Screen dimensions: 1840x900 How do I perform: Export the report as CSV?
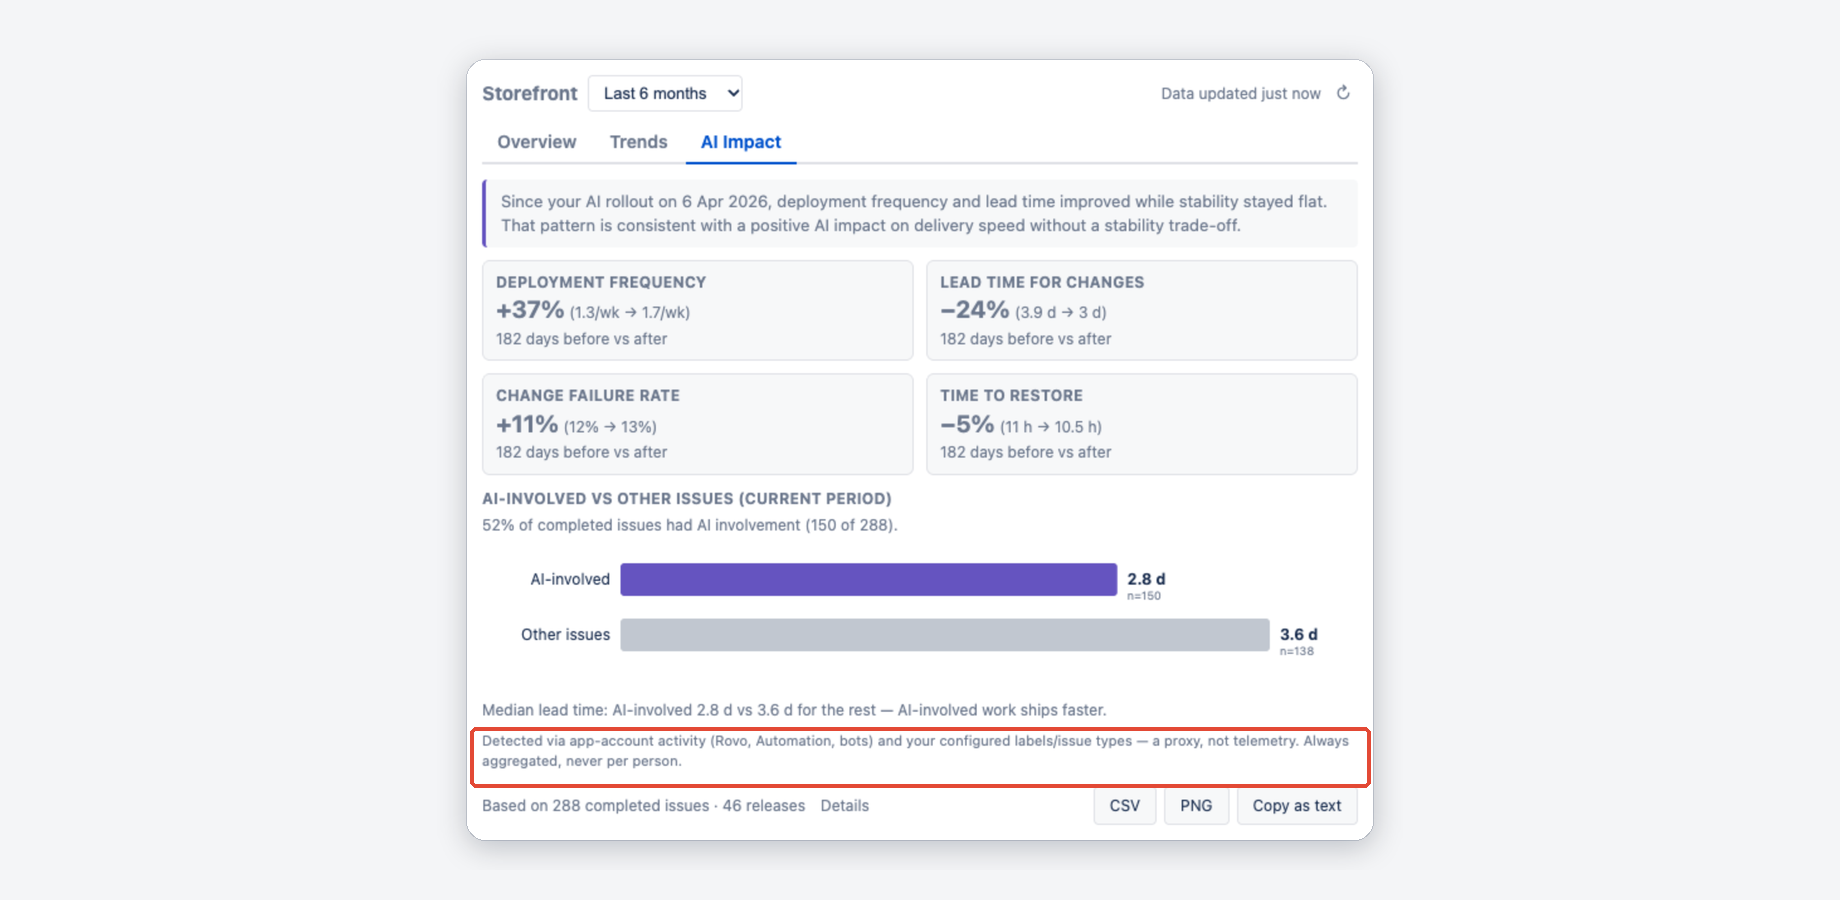1125,806
